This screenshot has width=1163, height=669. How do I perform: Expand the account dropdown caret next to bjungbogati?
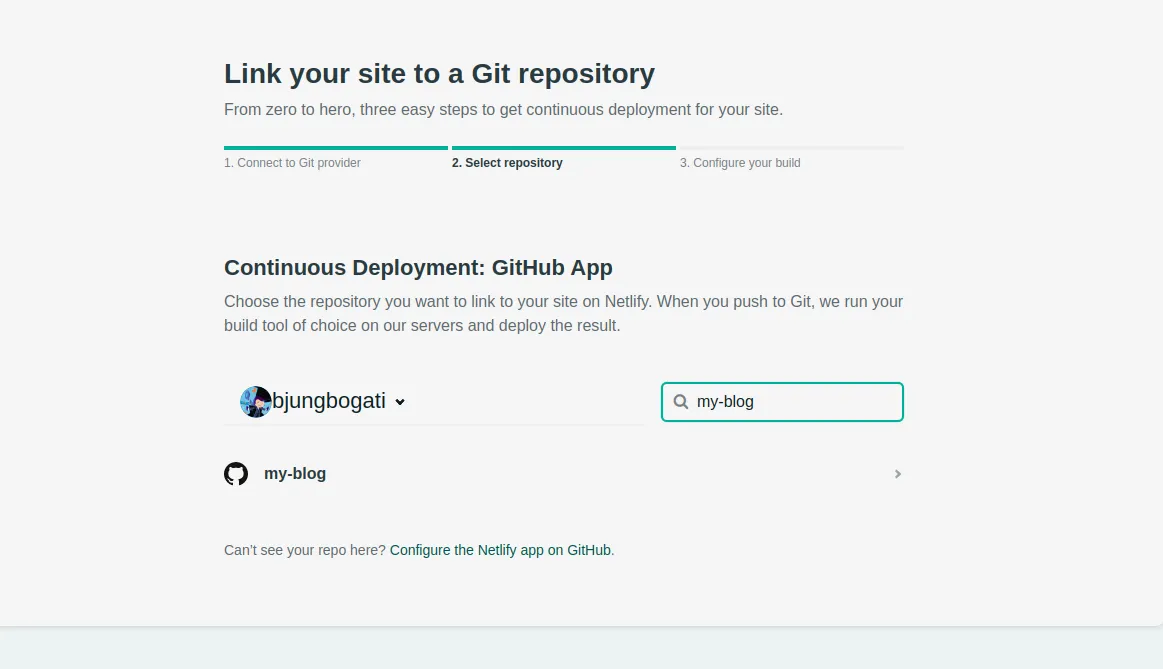[x=400, y=402]
